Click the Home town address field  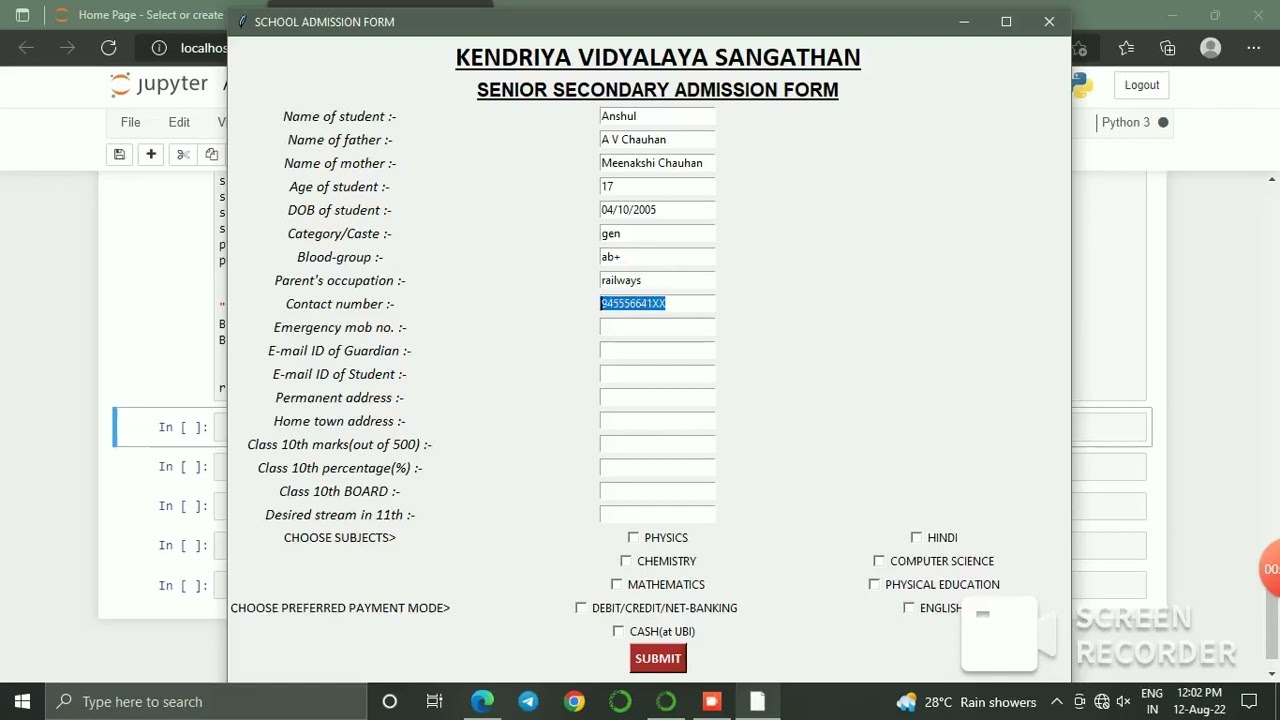click(x=657, y=421)
